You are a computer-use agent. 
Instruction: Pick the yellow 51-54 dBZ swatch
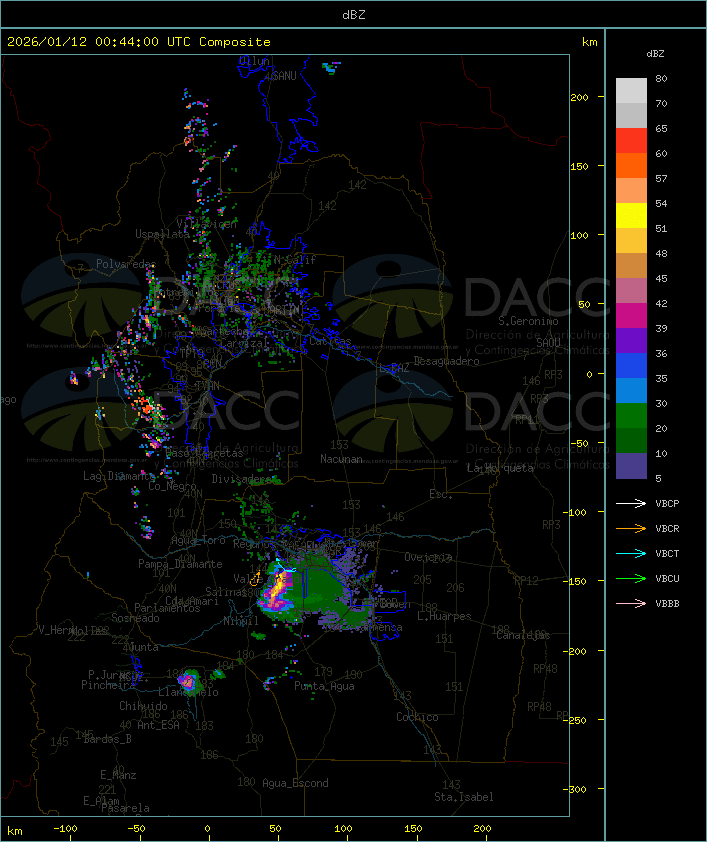[x=631, y=215]
